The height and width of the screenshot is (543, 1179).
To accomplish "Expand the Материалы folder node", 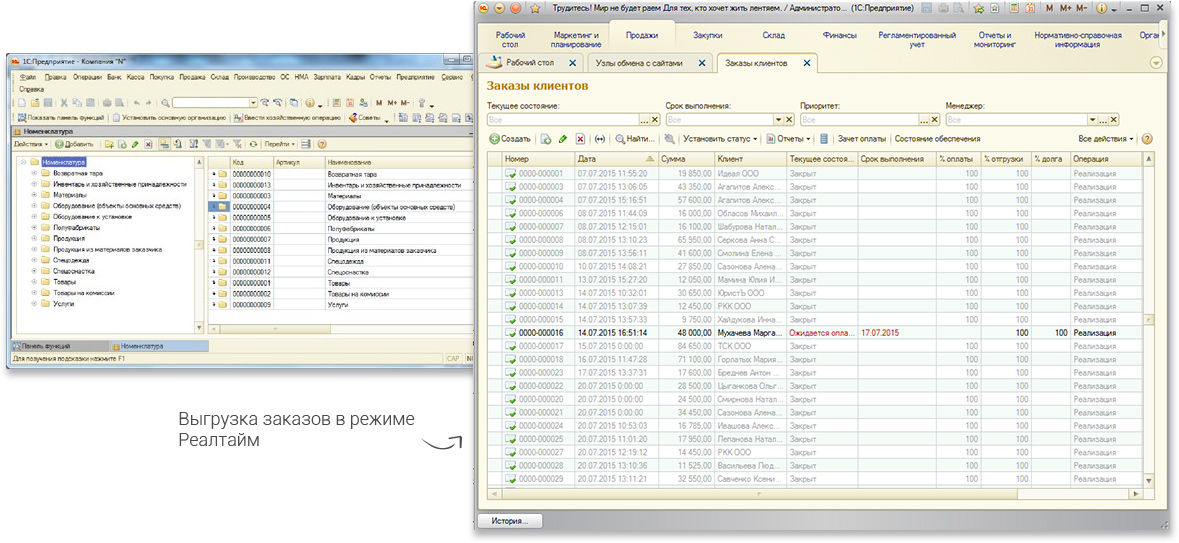I will [34, 195].
